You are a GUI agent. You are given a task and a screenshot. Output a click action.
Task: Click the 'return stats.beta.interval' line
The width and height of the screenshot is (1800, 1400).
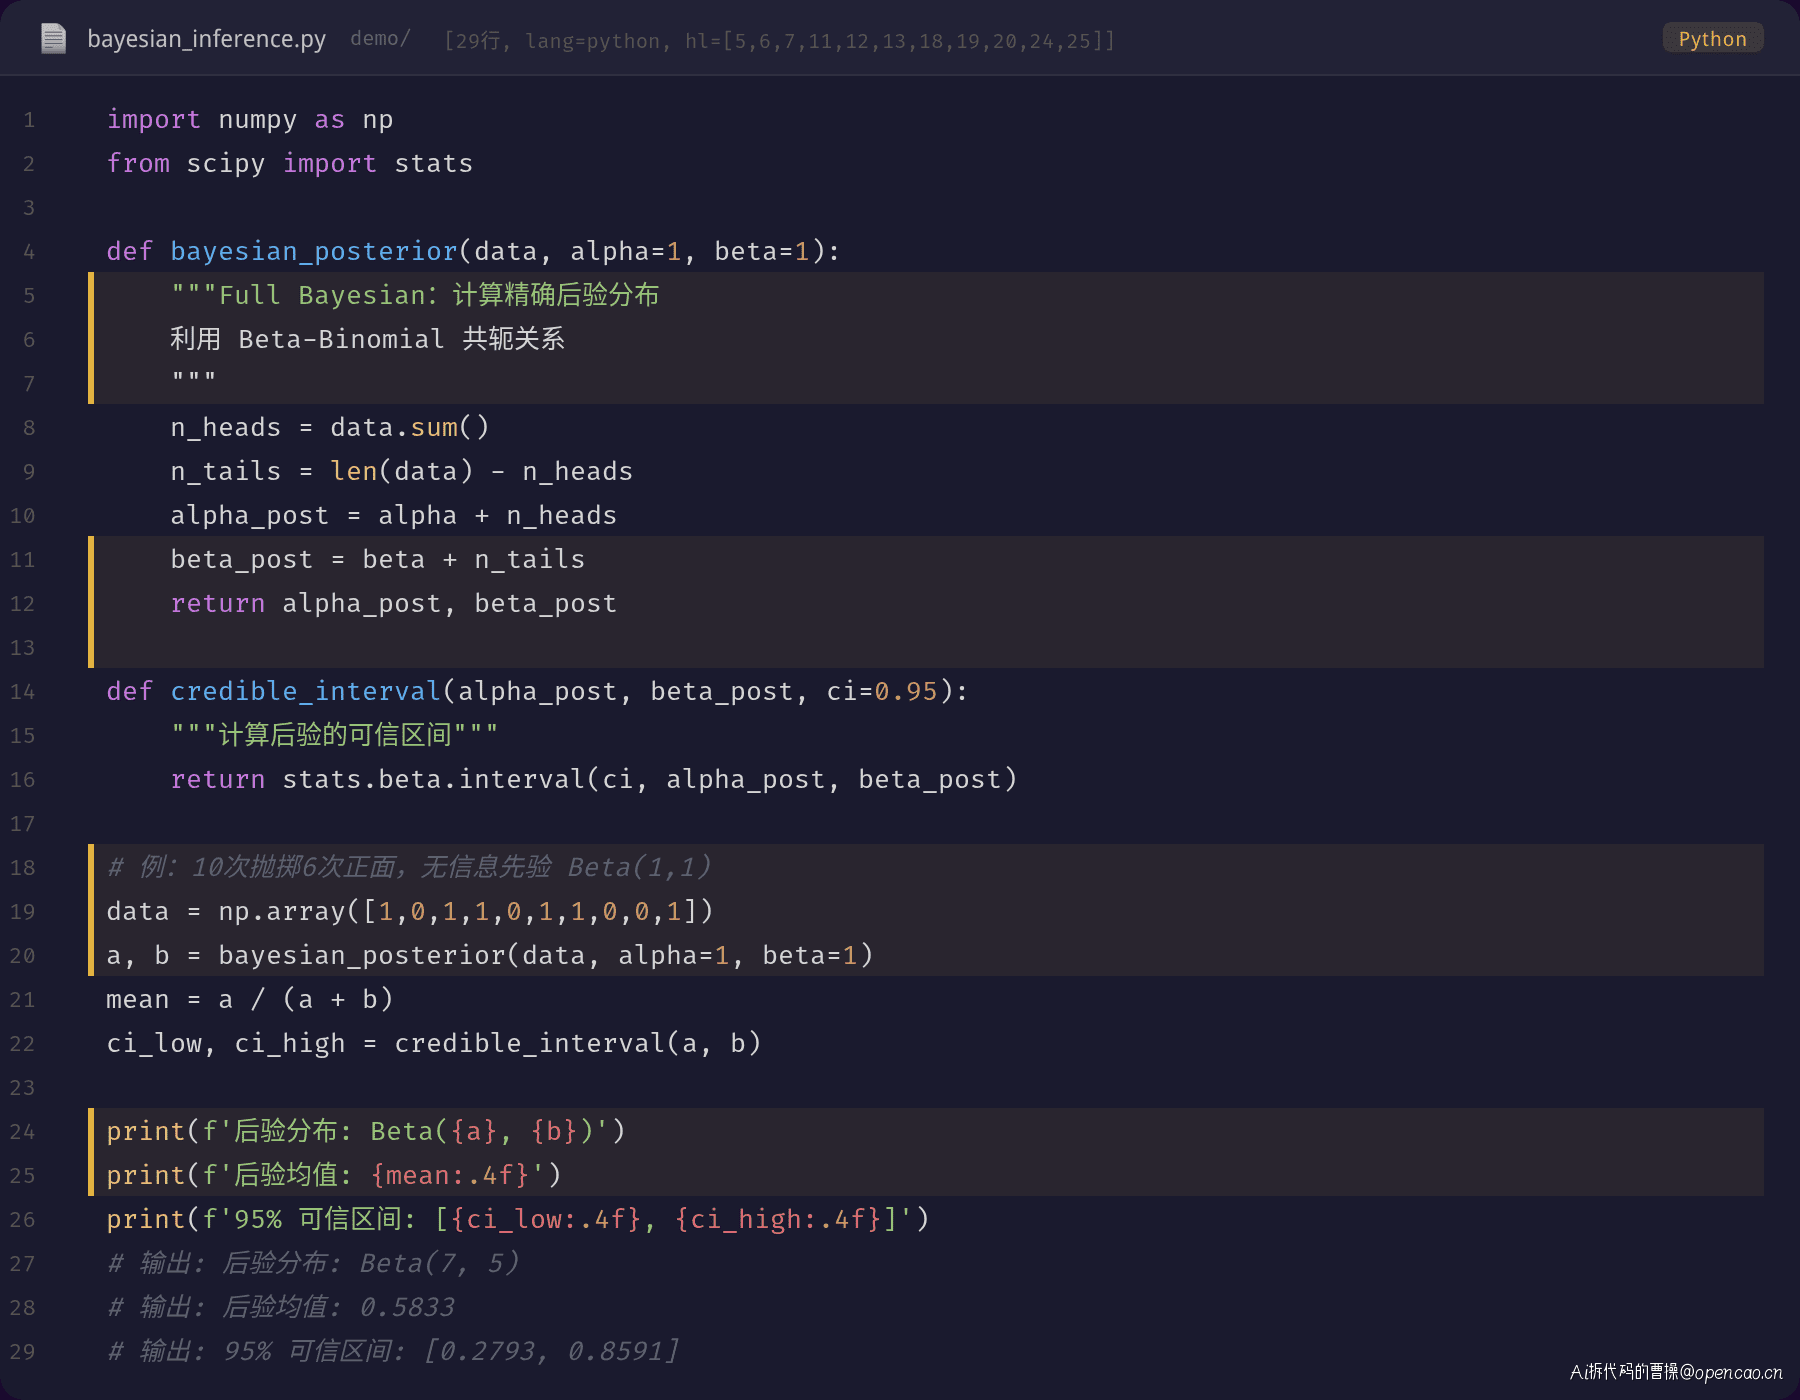point(594,780)
